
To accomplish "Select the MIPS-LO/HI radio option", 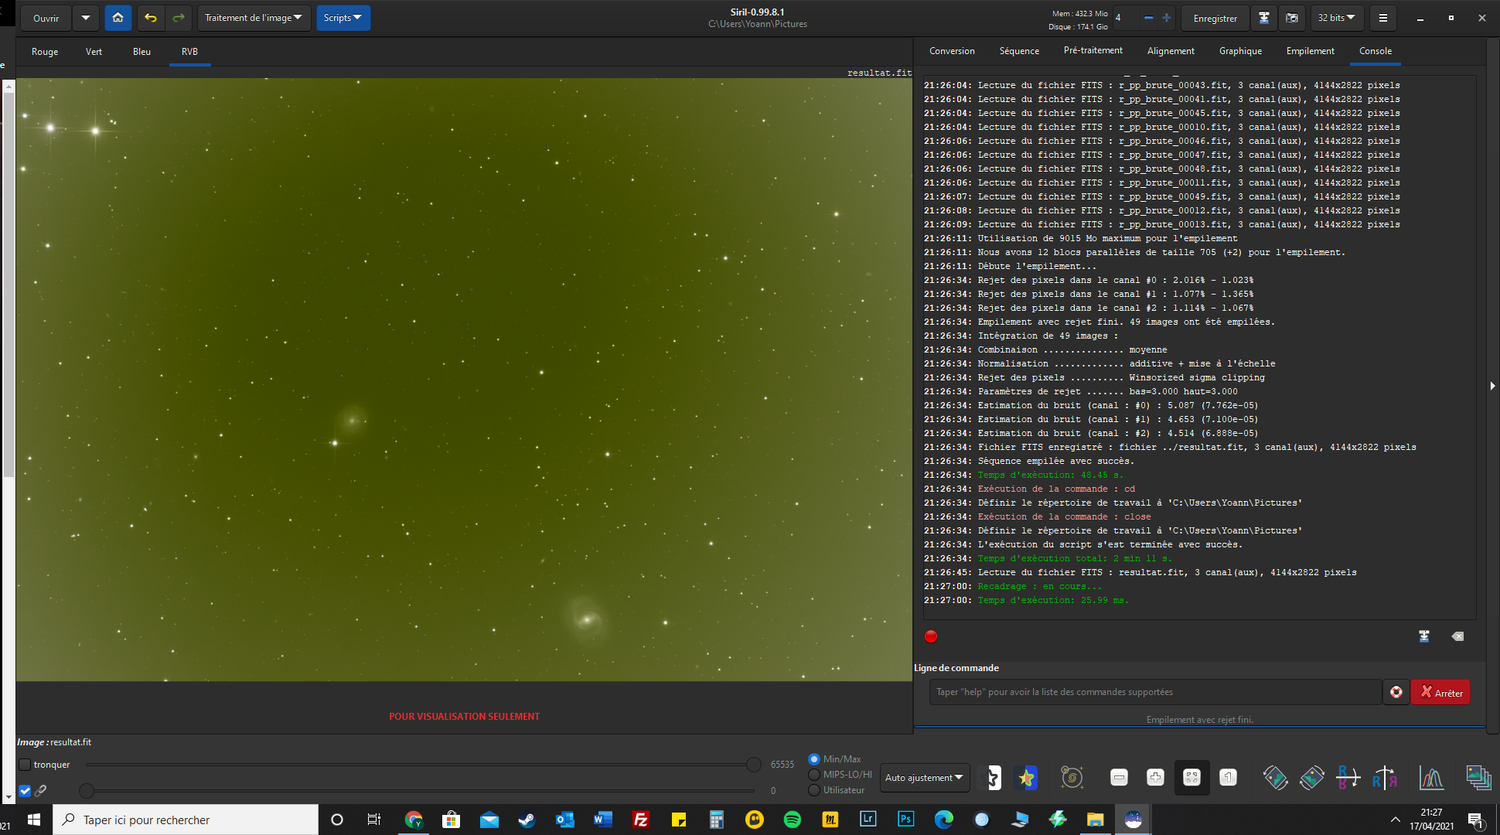I will [814, 774].
